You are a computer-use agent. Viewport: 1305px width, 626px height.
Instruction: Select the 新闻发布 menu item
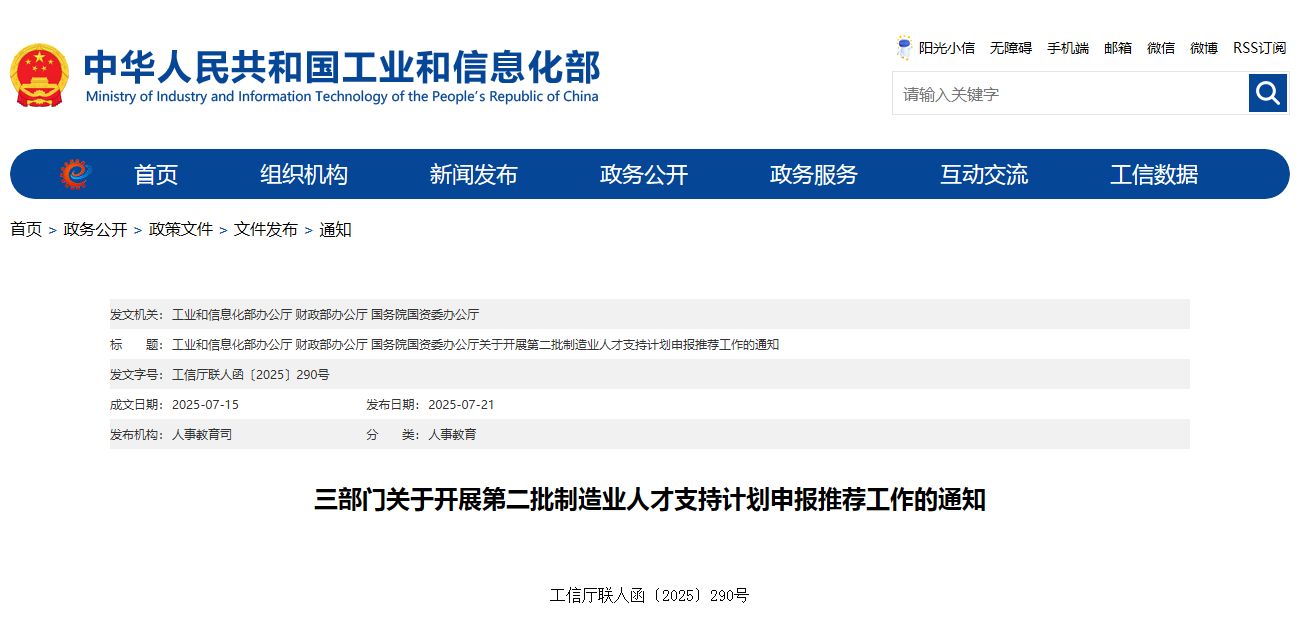[472, 174]
